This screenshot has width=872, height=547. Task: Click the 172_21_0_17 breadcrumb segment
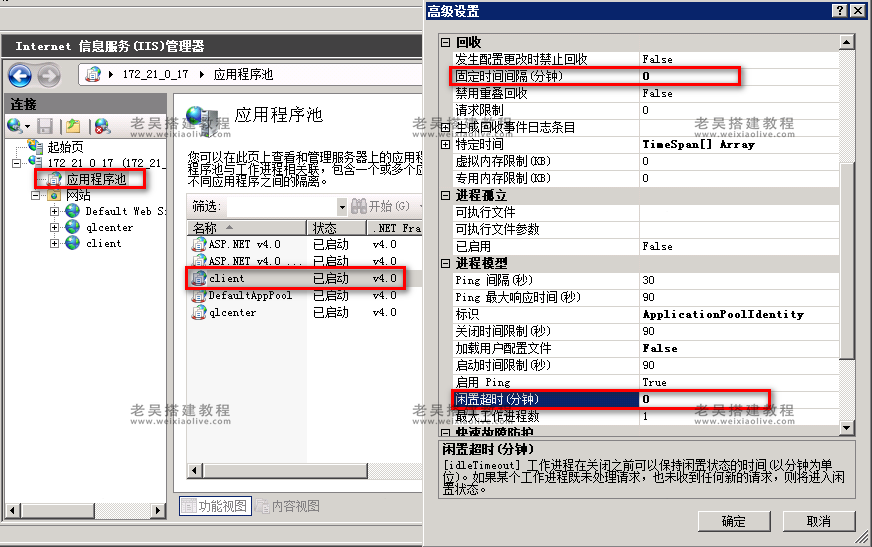[155, 74]
